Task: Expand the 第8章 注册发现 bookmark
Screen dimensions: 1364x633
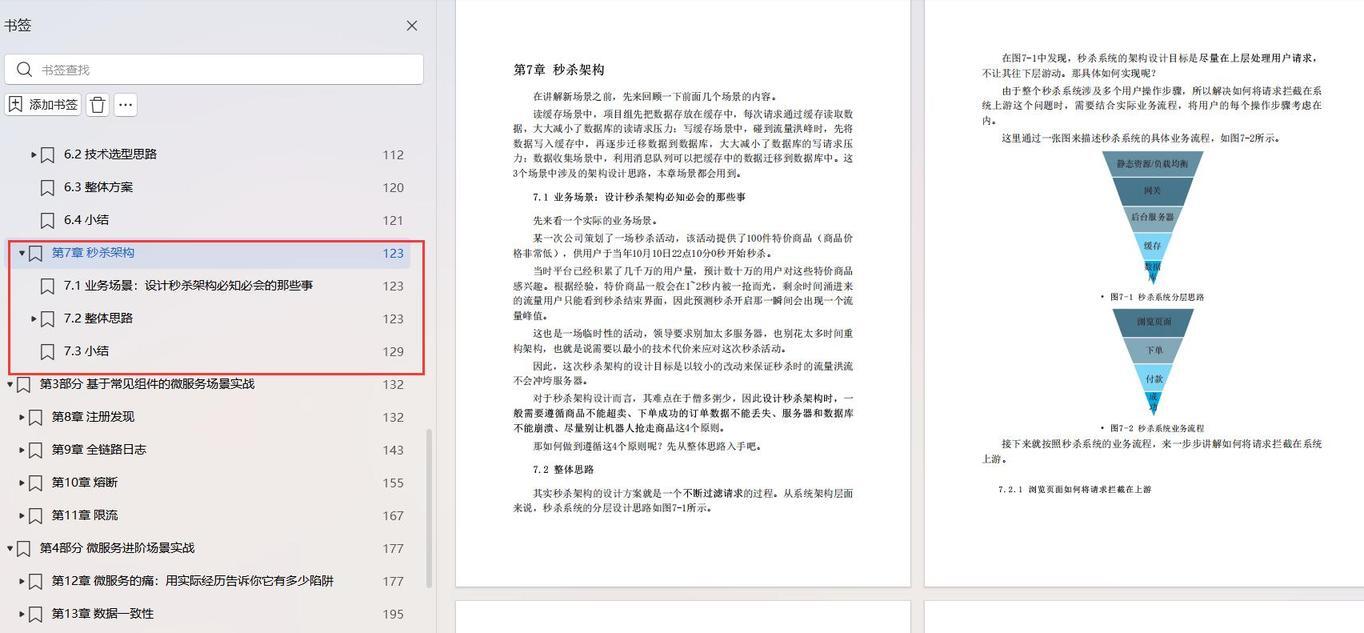Action: tap(21, 417)
